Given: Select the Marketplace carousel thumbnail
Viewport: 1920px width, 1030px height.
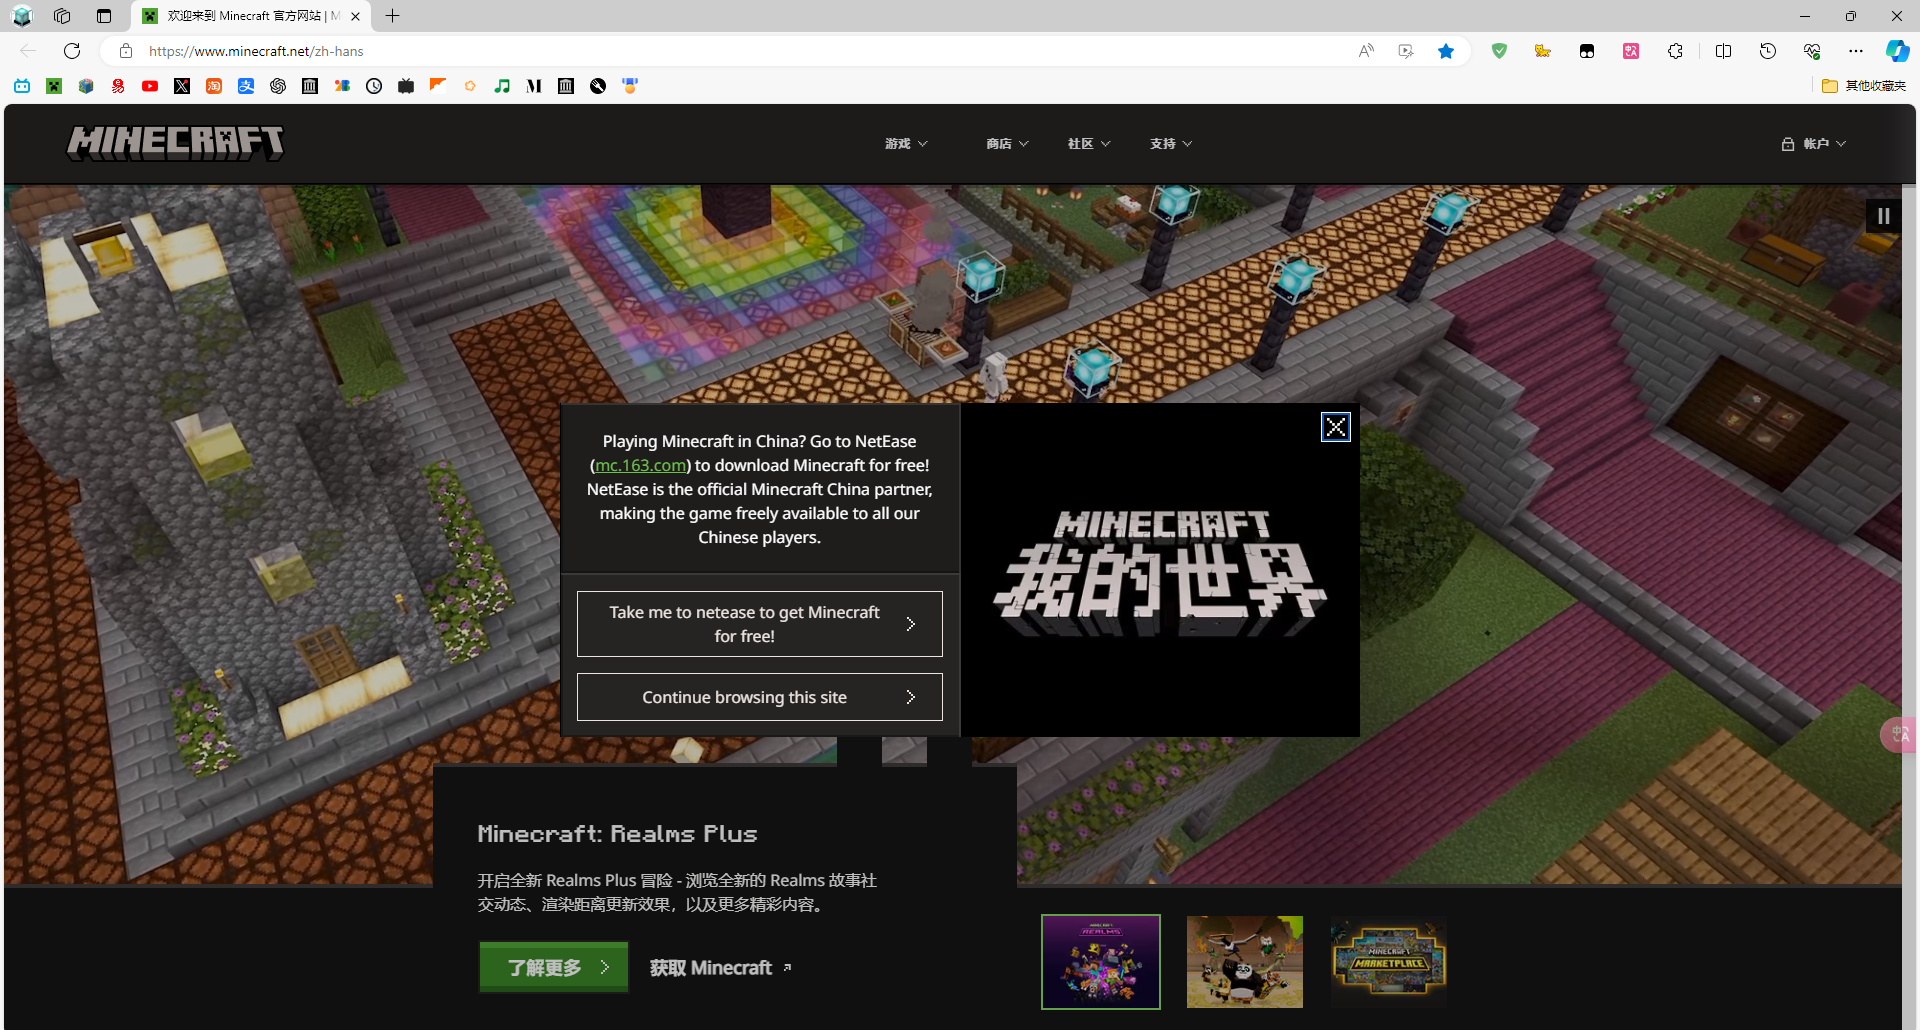Looking at the screenshot, I should click(x=1389, y=962).
